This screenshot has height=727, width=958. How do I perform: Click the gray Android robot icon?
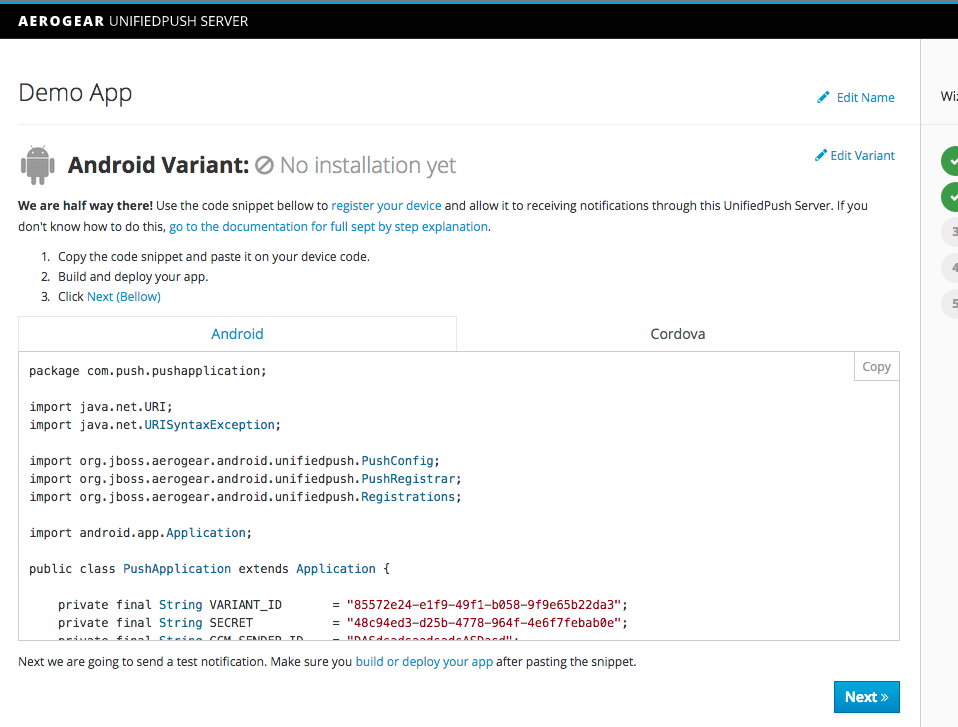tap(39, 164)
